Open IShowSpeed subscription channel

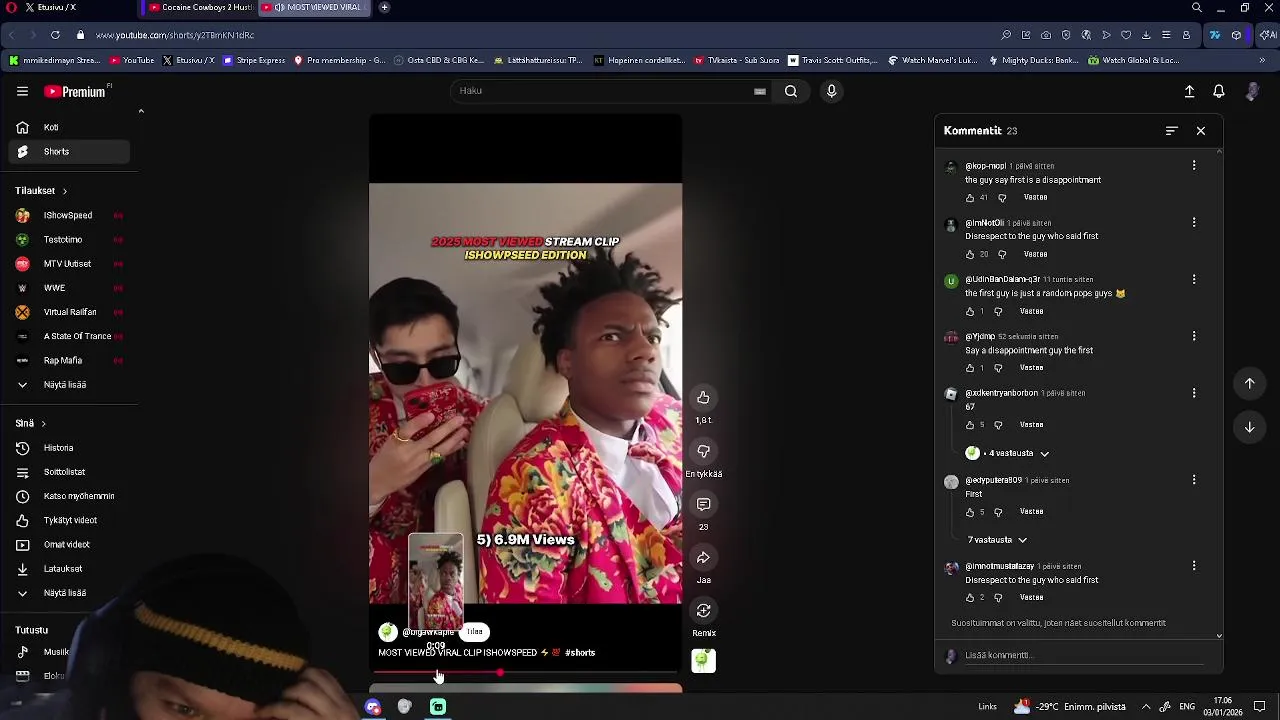tap(69, 216)
